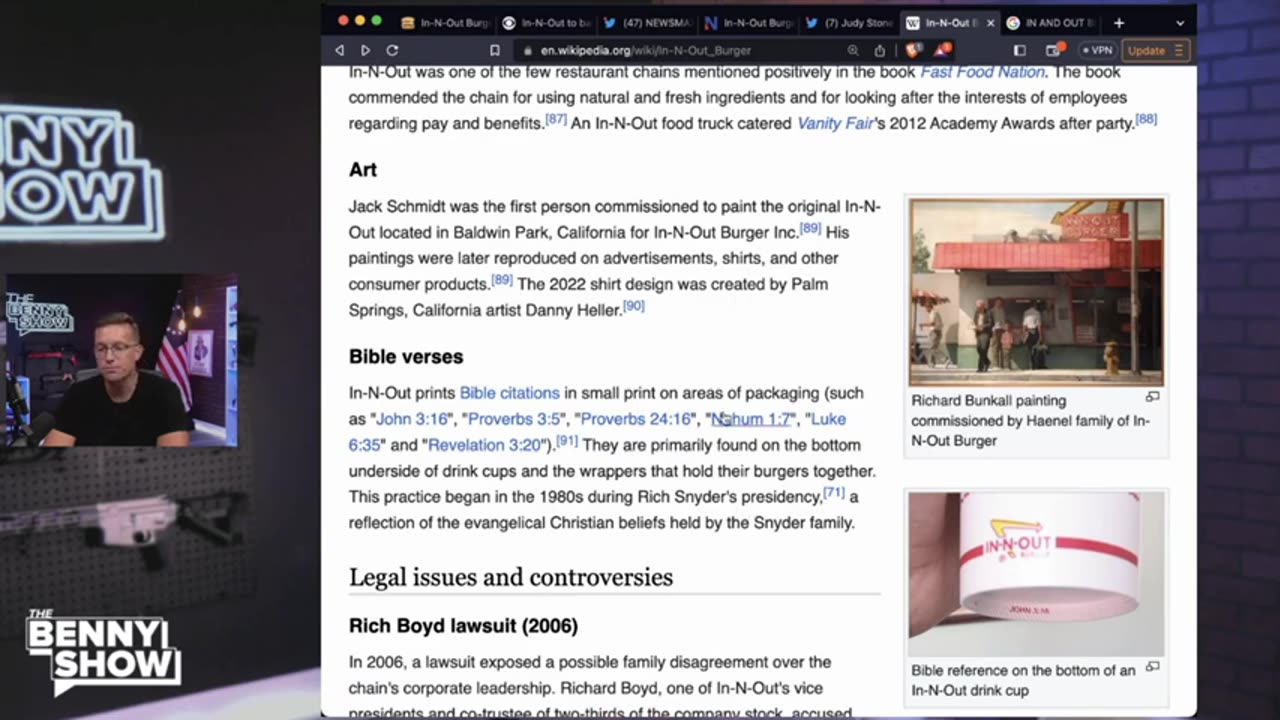1280x720 pixels.
Task: Switch to the IN AND OUT Google tab
Action: coord(1051,22)
